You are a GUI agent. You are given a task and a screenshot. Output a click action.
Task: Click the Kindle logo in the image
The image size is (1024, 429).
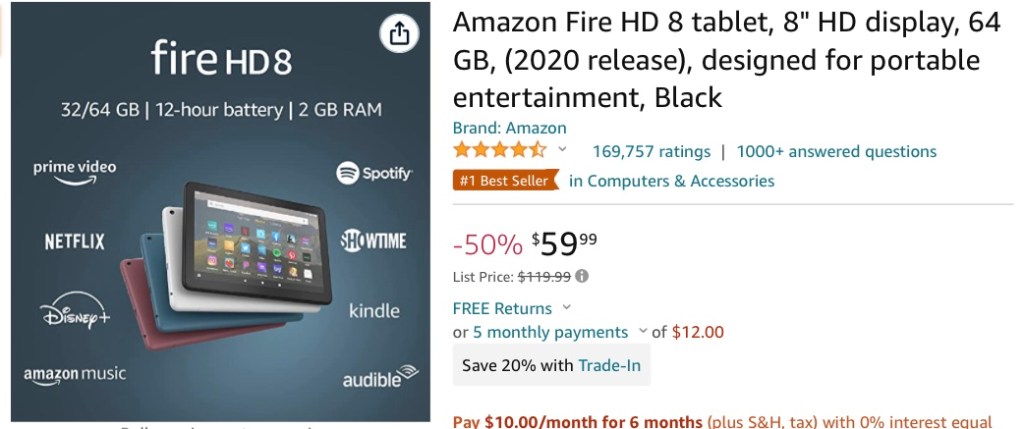point(374,311)
